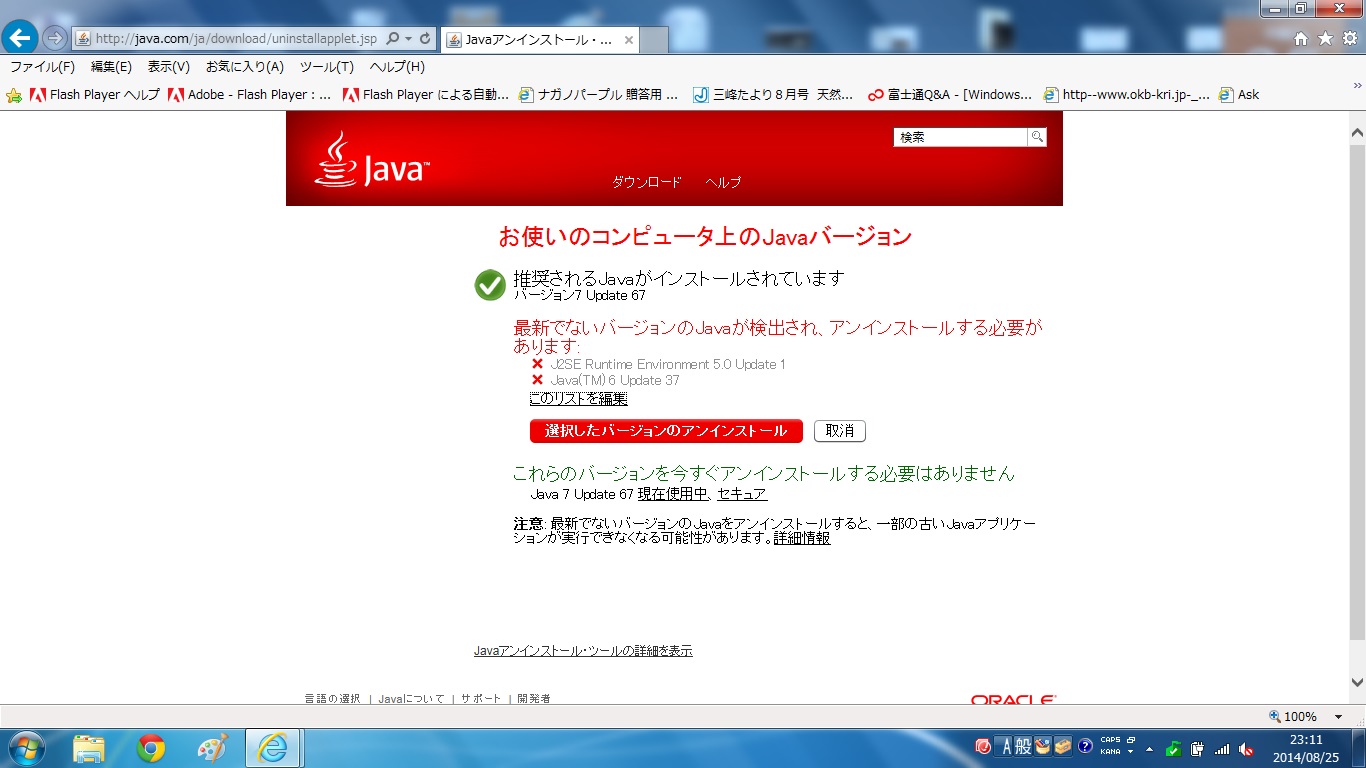The image size is (1366, 768).
Task: Click 言語の選択 footer link
Action: 332,698
